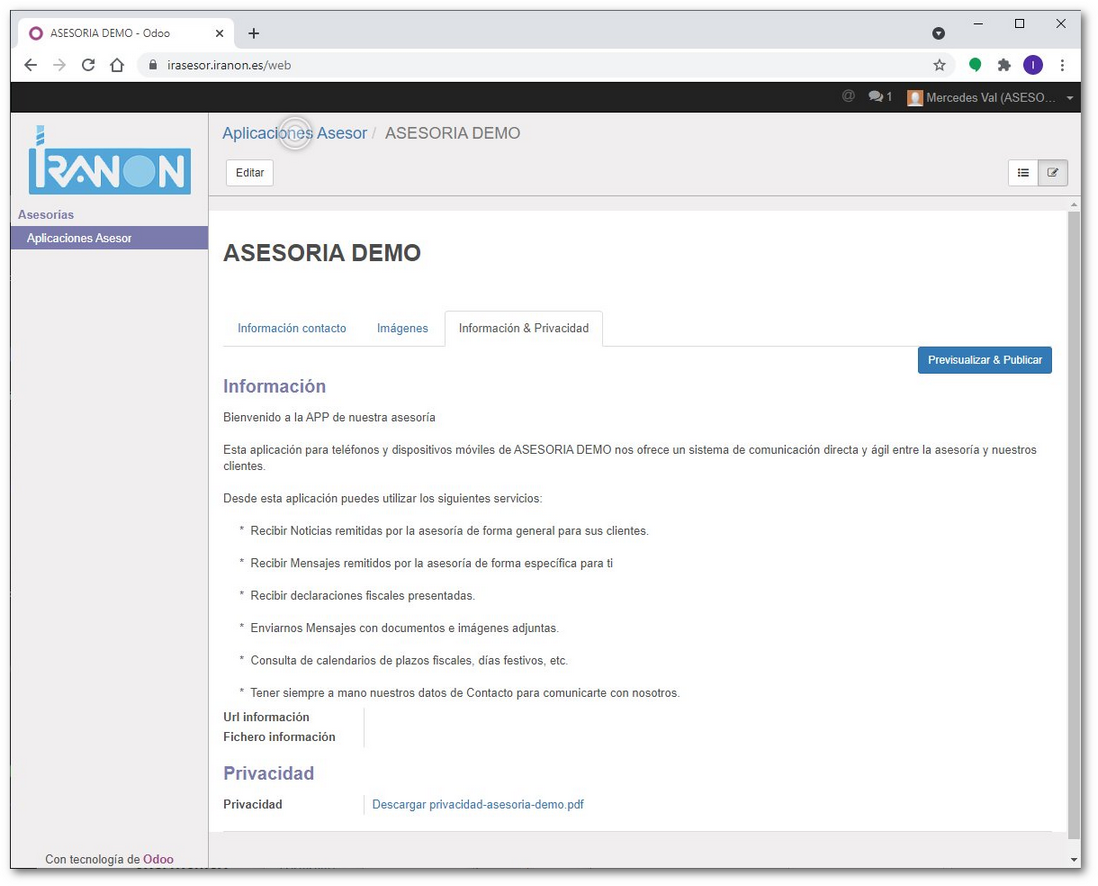1098x886 pixels.
Task: Click line 'Recibir declaraciones fiscales presentadas.'
Action: coord(363,595)
